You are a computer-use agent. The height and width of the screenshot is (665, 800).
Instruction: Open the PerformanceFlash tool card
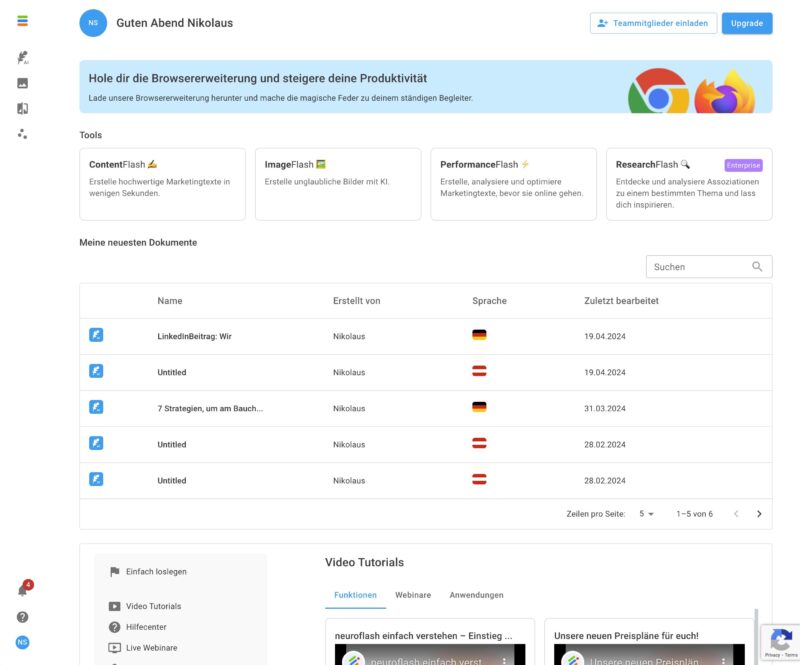point(513,184)
